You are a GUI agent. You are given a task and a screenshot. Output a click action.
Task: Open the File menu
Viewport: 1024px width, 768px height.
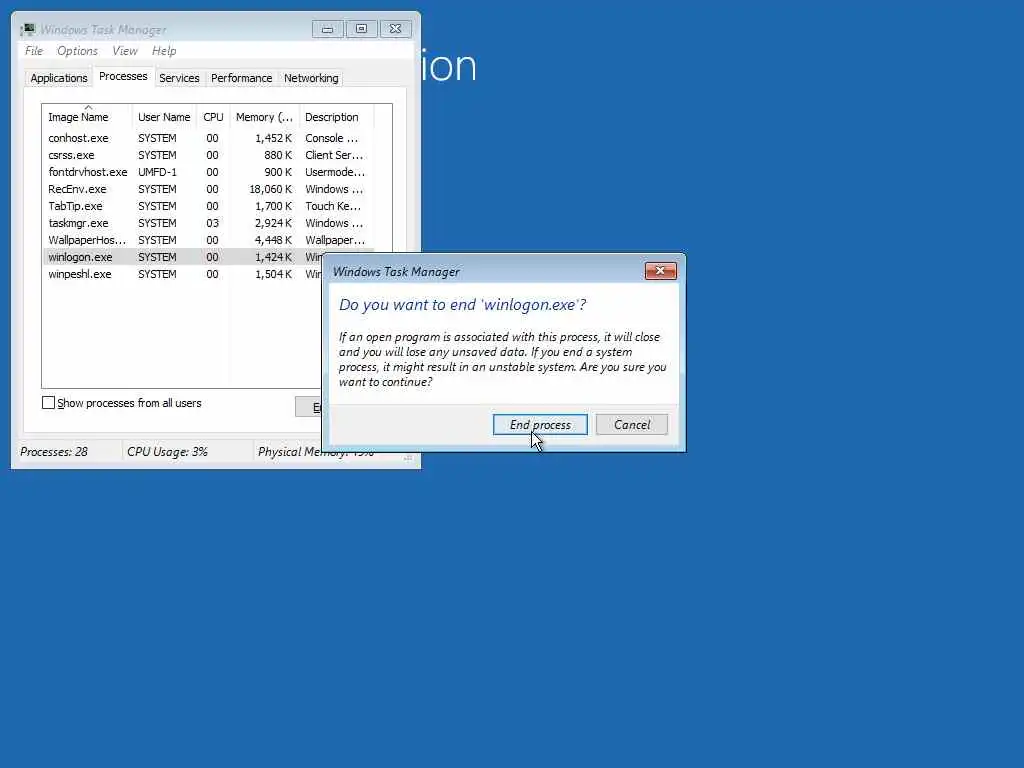[34, 51]
